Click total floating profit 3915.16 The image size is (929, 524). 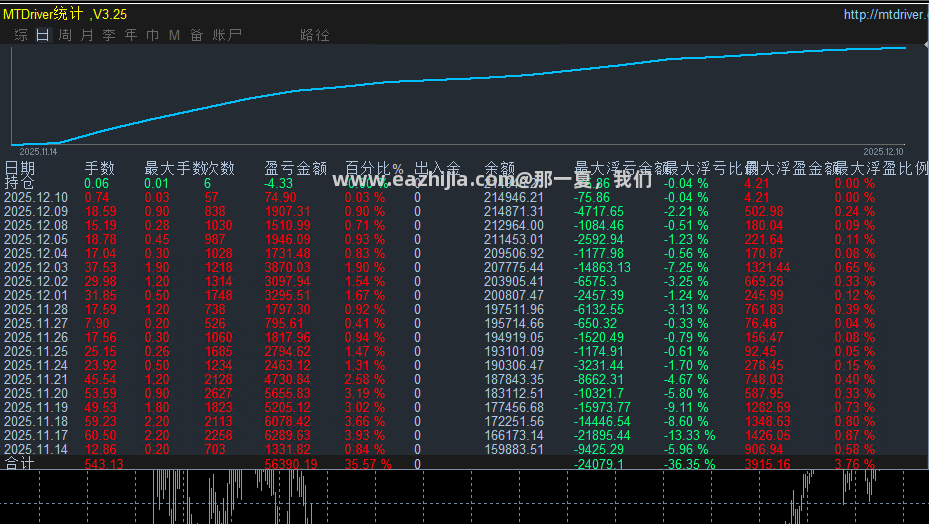pos(768,464)
